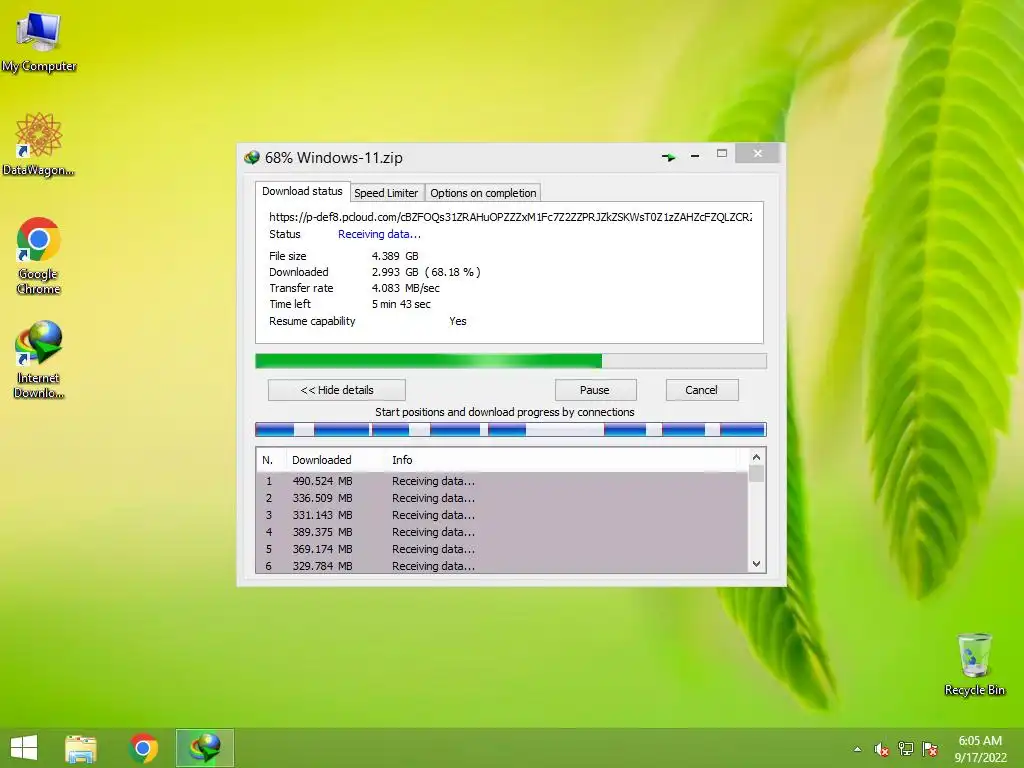Click the Downloaded column header
The height and width of the screenshot is (768, 1024).
[x=322, y=460]
